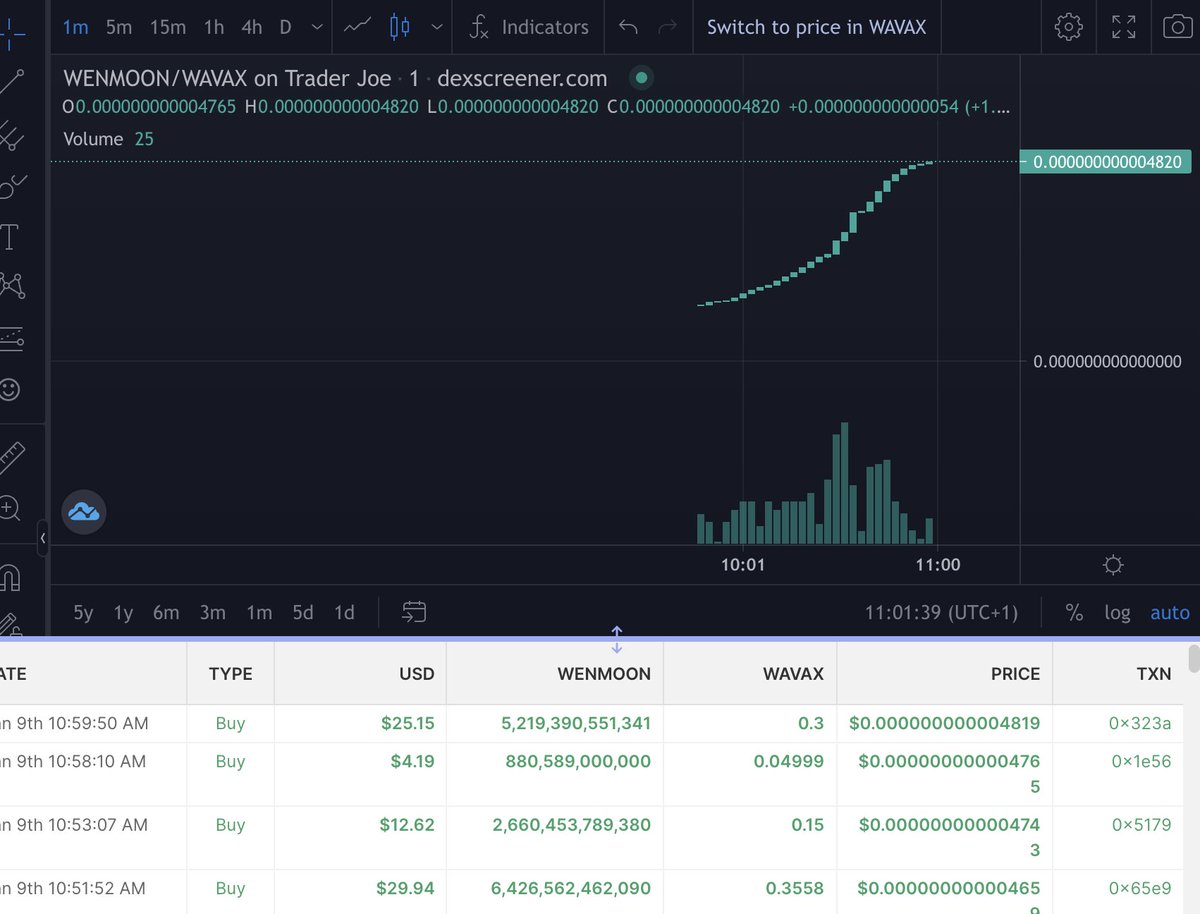Set date range to 1d
The image size is (1200, 914).
click(x=344, y=612)
